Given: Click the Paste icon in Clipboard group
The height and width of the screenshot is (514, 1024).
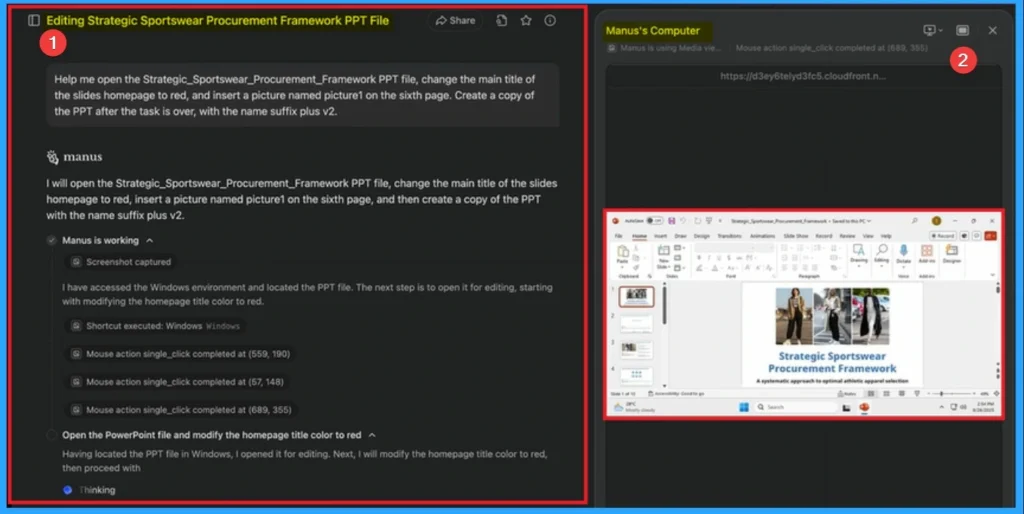Looking at the screenshot, I should (622, 251).
